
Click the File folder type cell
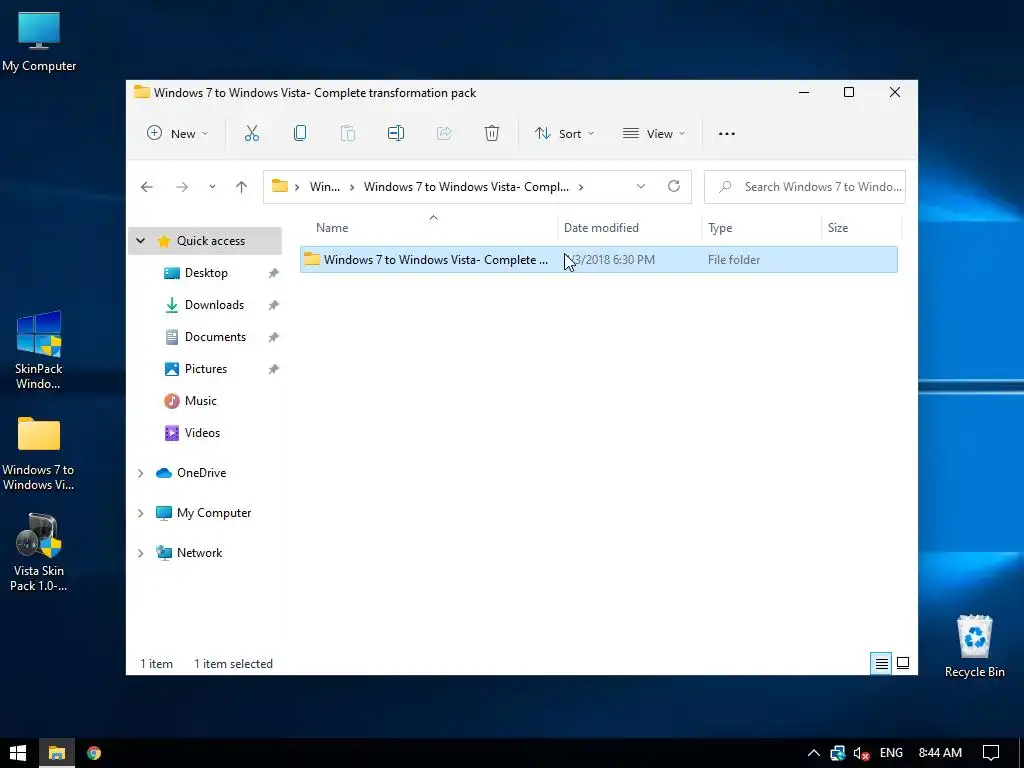pos(733,260)
